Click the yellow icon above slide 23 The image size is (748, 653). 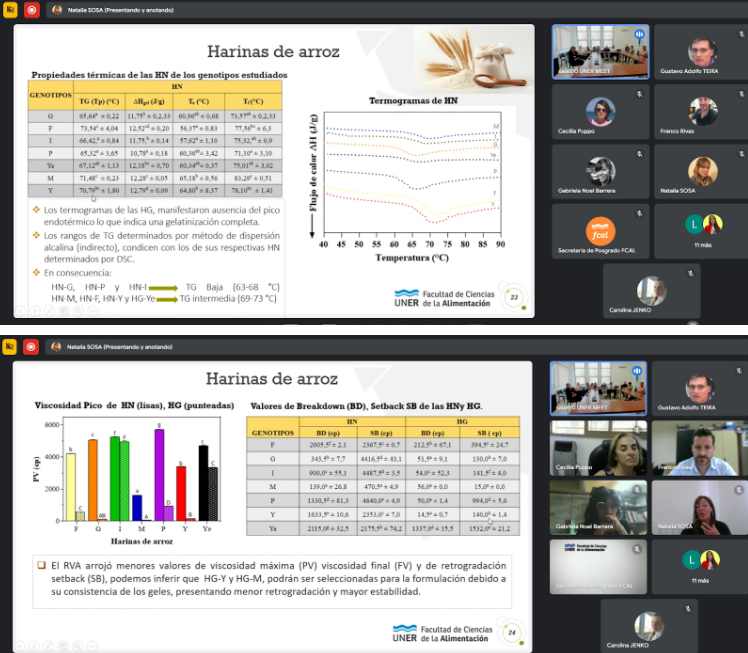[11, 10]
